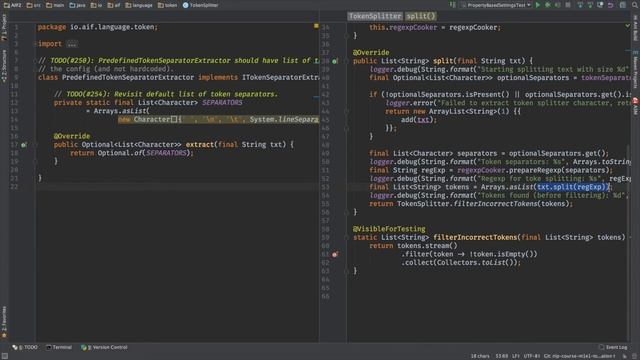
Task: Click TokenSplitter editor breadcrumb
Action: point(375,16)
